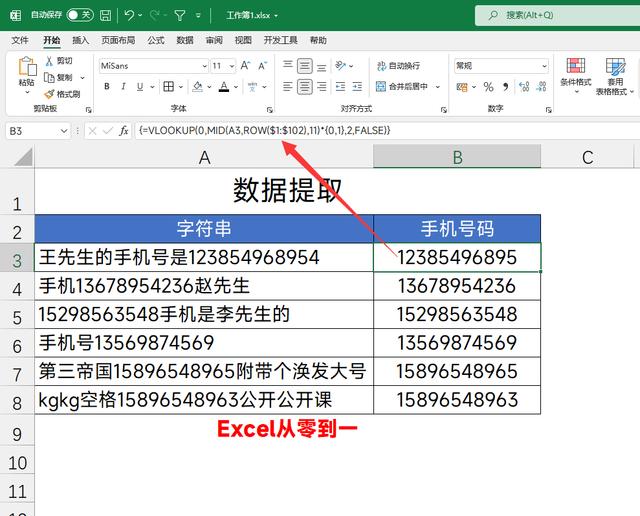Click the increase font size icon

click(x=245, y=65)
